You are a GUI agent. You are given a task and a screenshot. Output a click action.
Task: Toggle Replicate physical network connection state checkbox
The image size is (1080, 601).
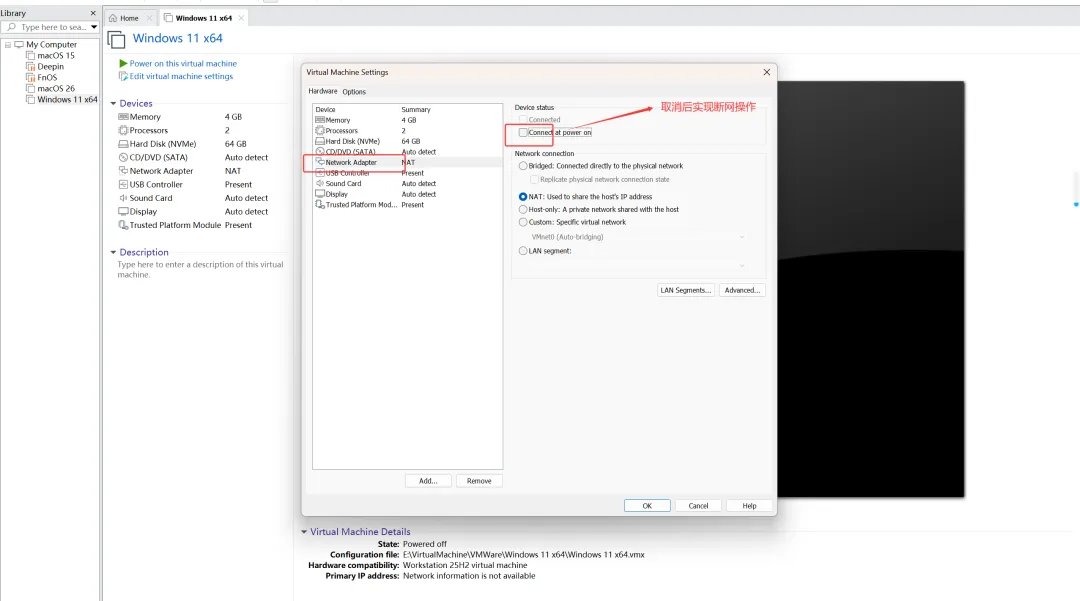pyautogui.click(x=534, y=180)
